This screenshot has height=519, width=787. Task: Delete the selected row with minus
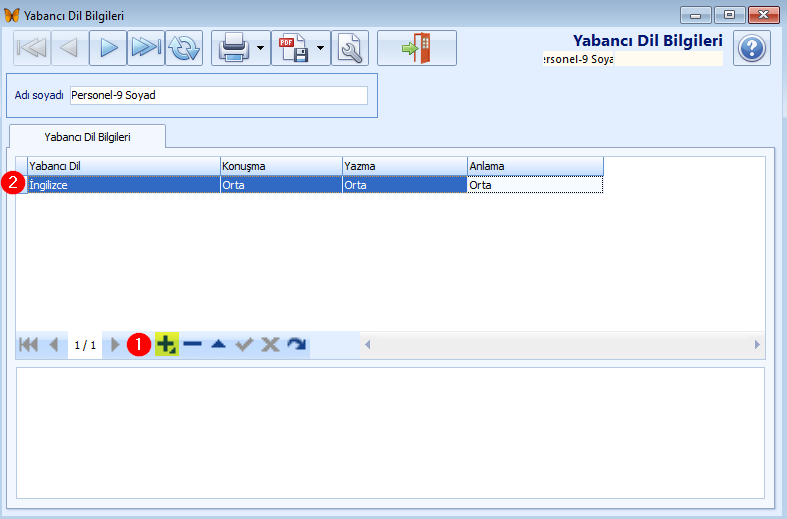[193, 344]
